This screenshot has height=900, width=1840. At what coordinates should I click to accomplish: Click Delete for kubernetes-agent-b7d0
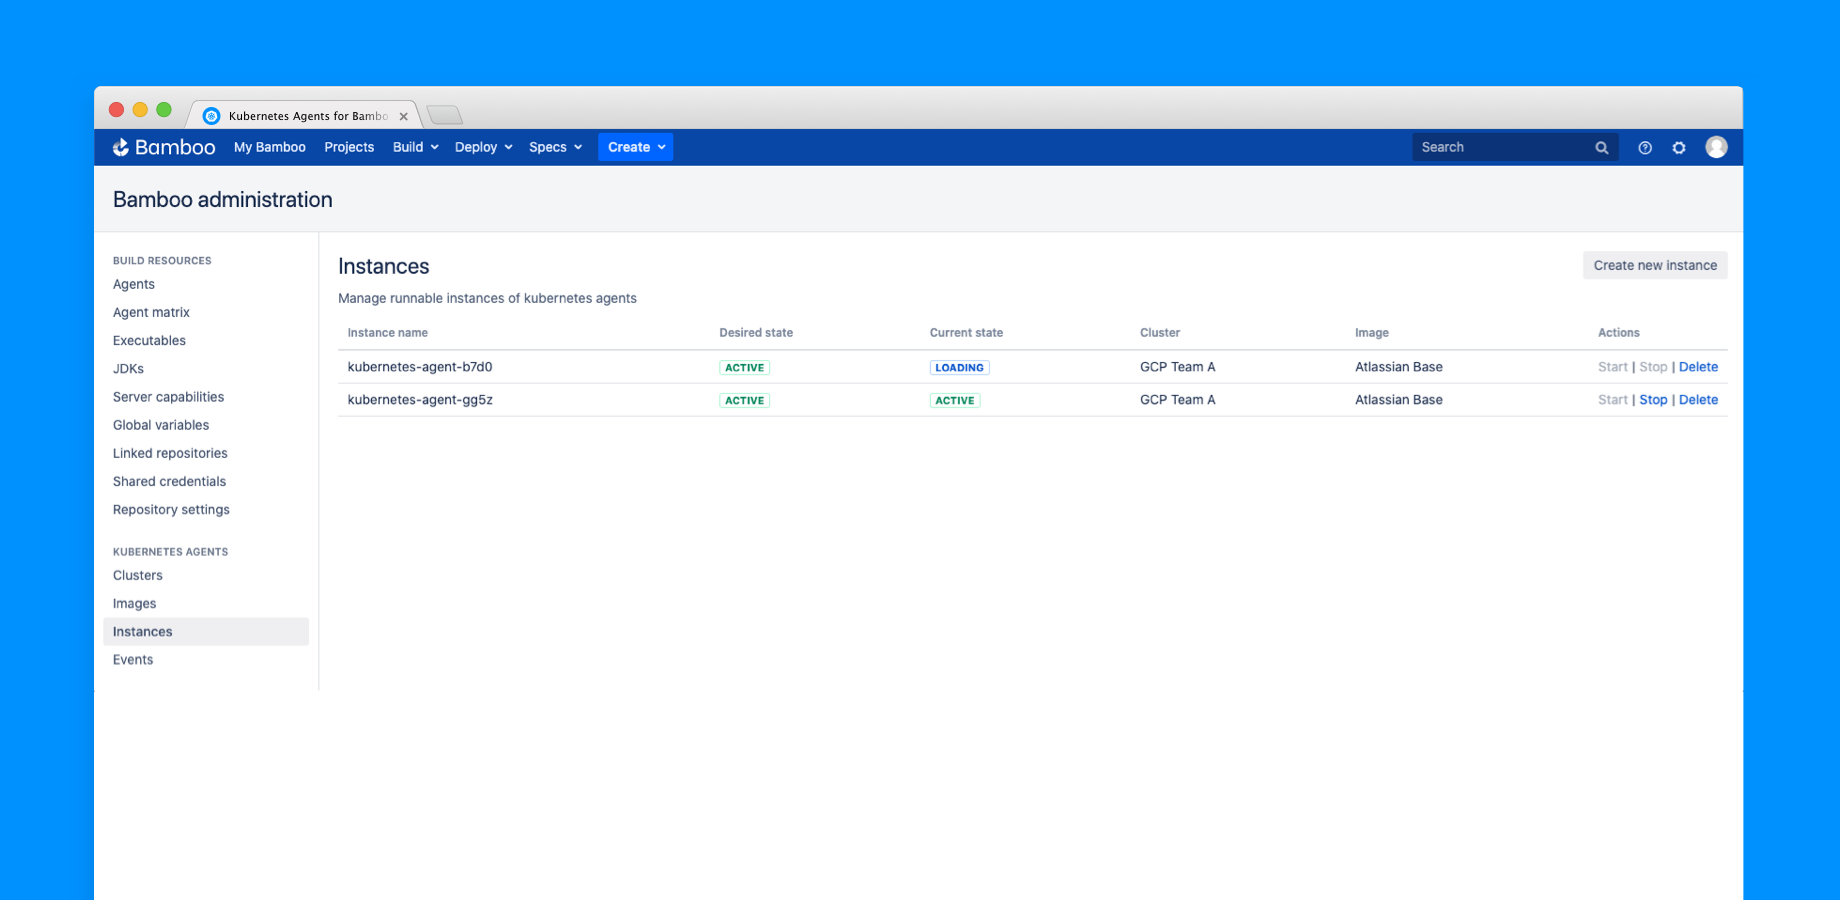coord(1698,367)
